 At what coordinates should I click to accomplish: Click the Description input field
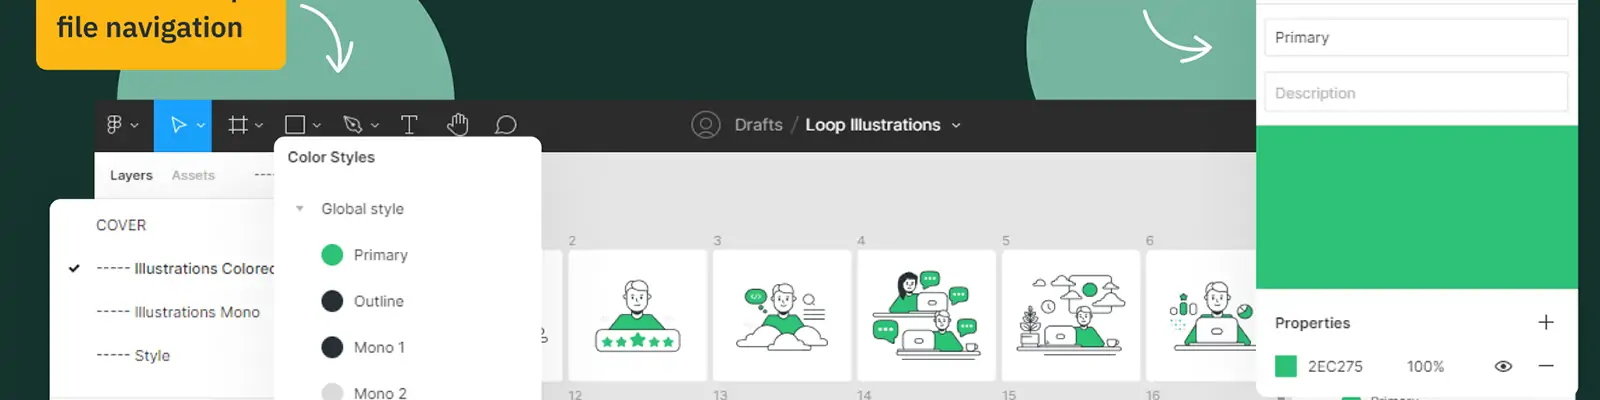point(1415,93)
